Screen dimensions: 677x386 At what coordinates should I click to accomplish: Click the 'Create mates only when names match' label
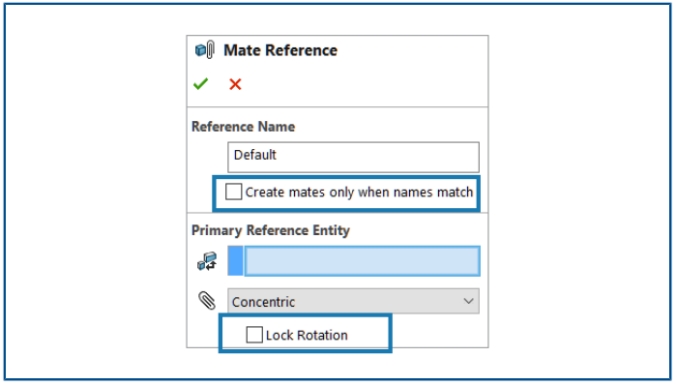point(359,192)
